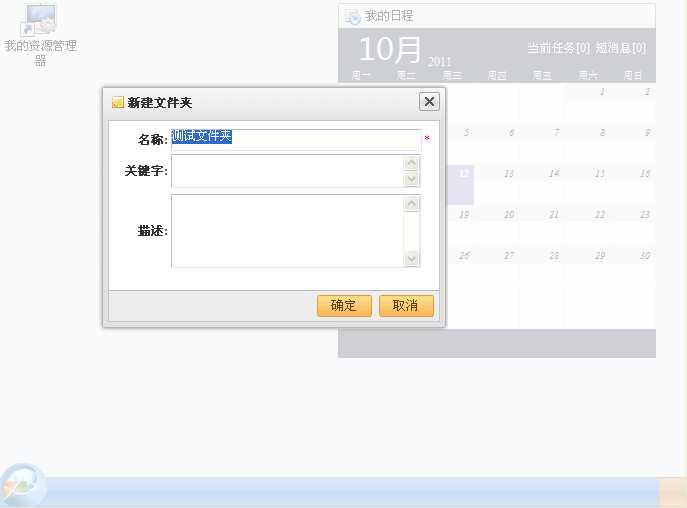Screen dimensions: 687x508
Task: Click the 我的日程 calendar clock icon
Action: click(x=353, y=17)
